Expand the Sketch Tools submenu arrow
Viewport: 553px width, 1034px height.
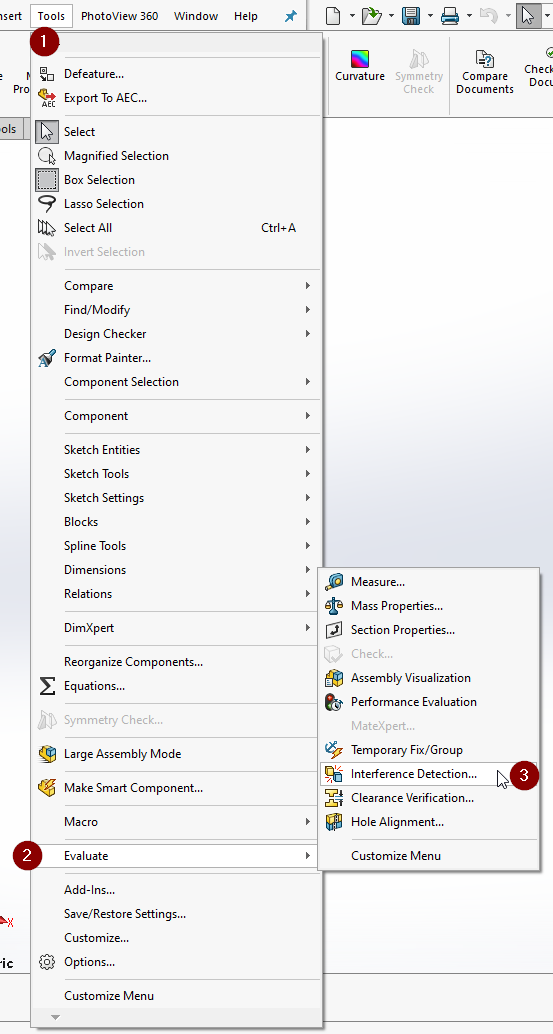point(308,473)
